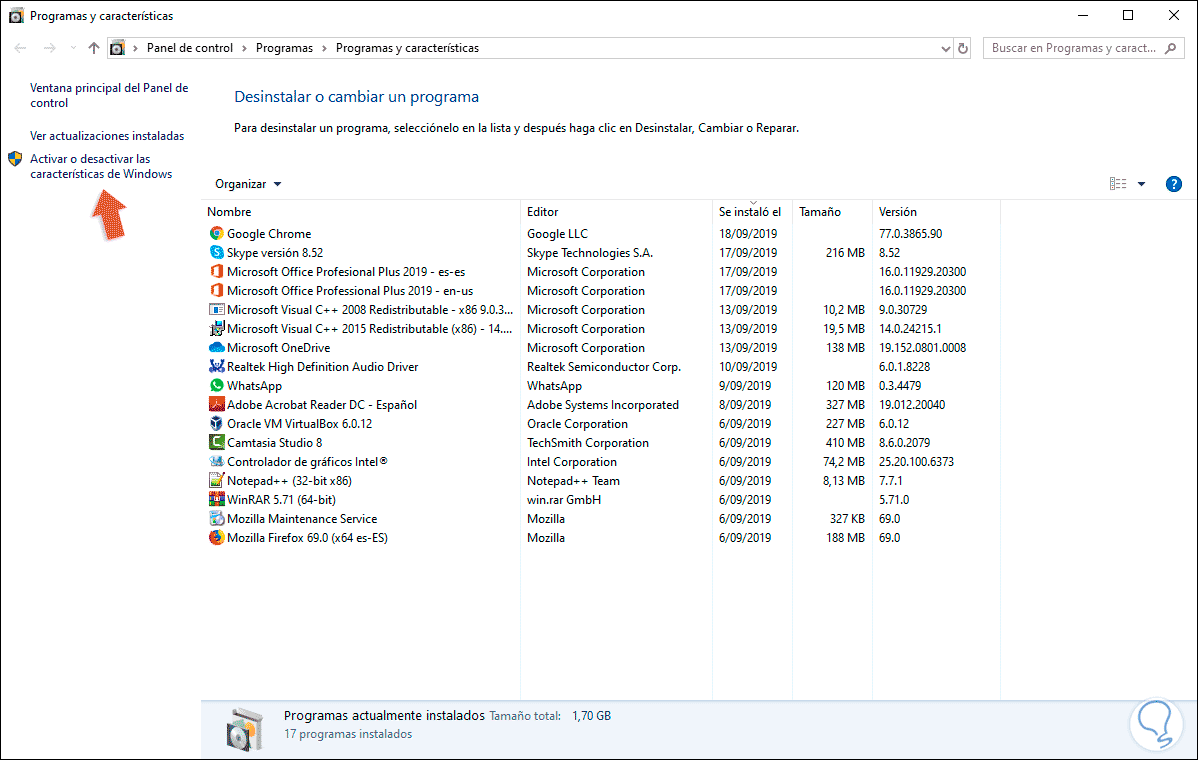
Task: Expand the chevron after Panel de control
Action: [244, 48]
